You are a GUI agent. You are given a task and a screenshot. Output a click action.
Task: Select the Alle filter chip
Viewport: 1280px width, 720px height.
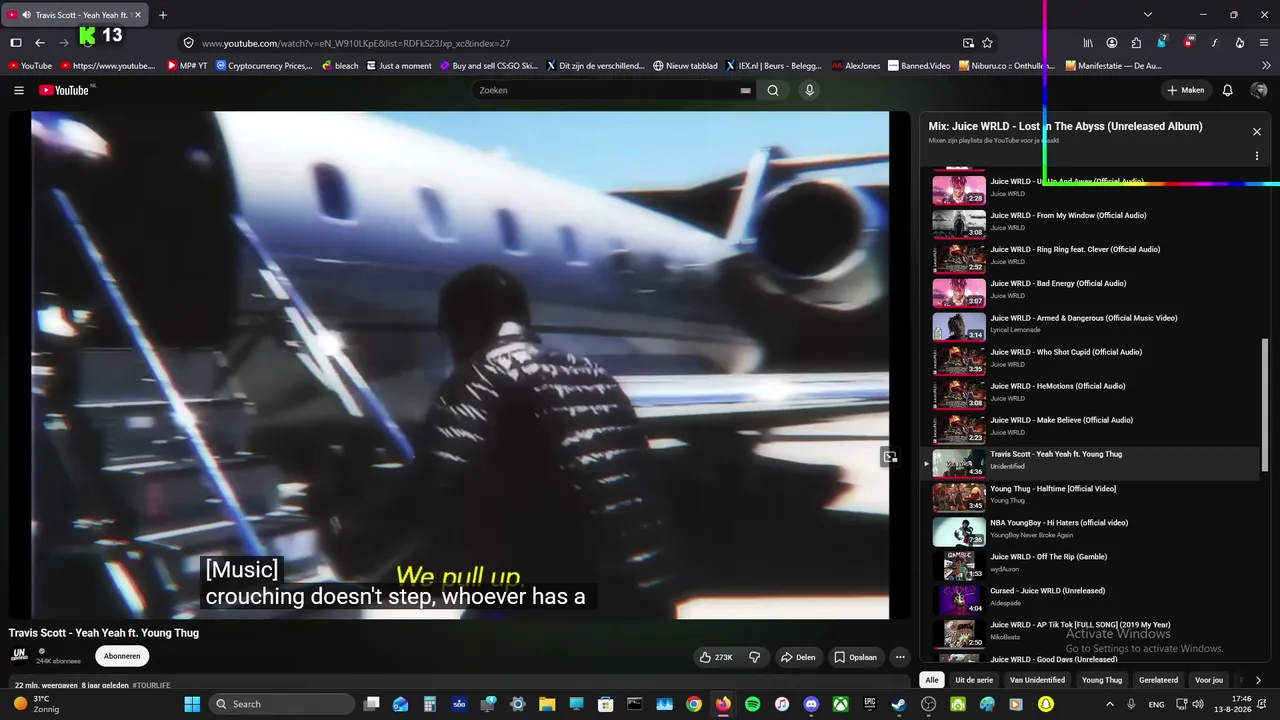(x=932, y=680)
